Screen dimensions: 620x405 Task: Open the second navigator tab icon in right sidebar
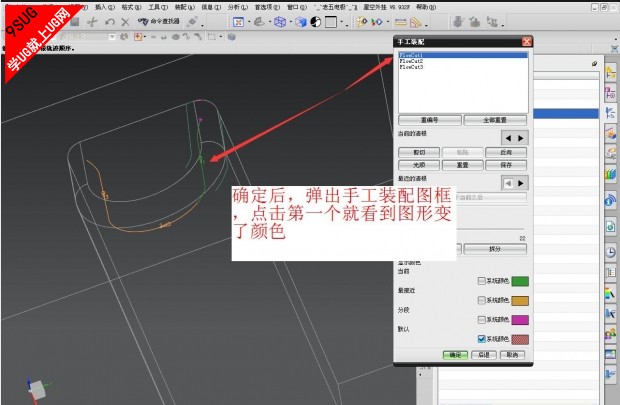(x=610, y=93)
